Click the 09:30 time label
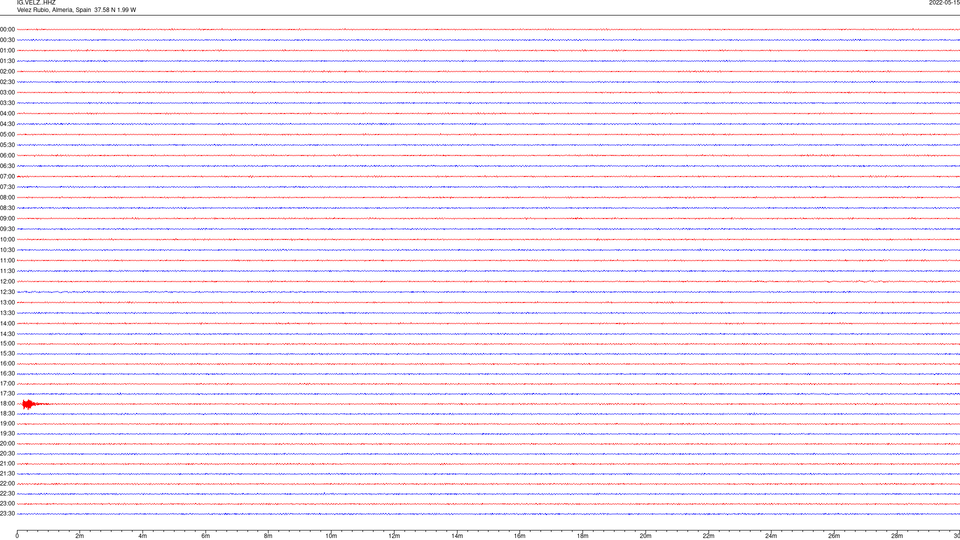 tap(7, 229)
